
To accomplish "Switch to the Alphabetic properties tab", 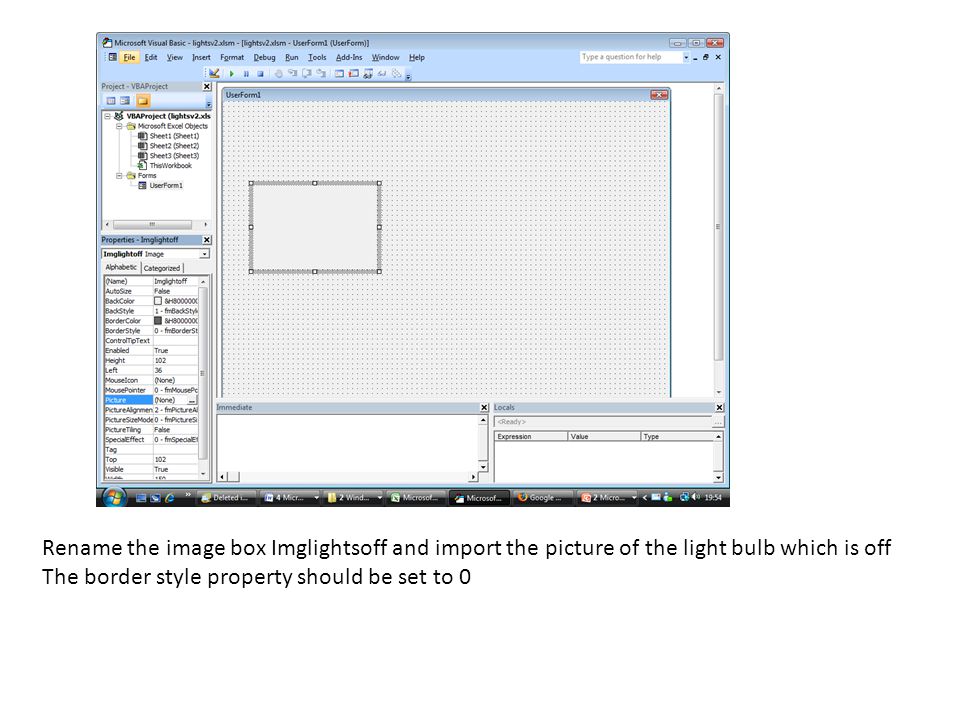I will tap(121, 268).
